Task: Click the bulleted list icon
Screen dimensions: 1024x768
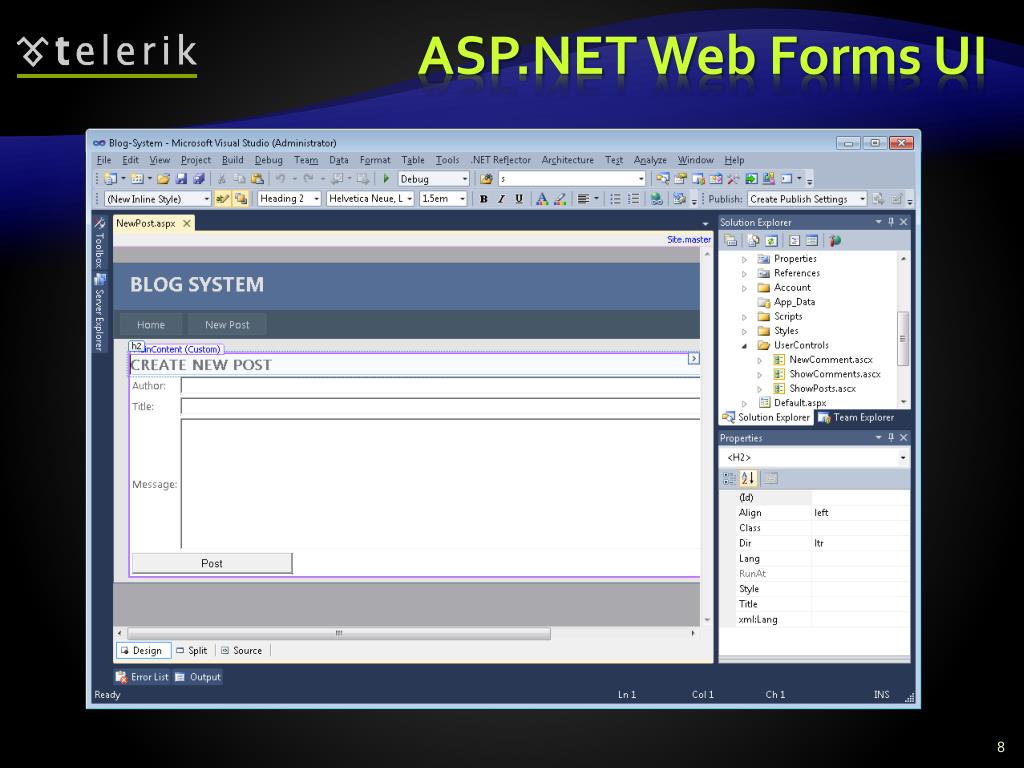Action: click(x=615, y=199)
